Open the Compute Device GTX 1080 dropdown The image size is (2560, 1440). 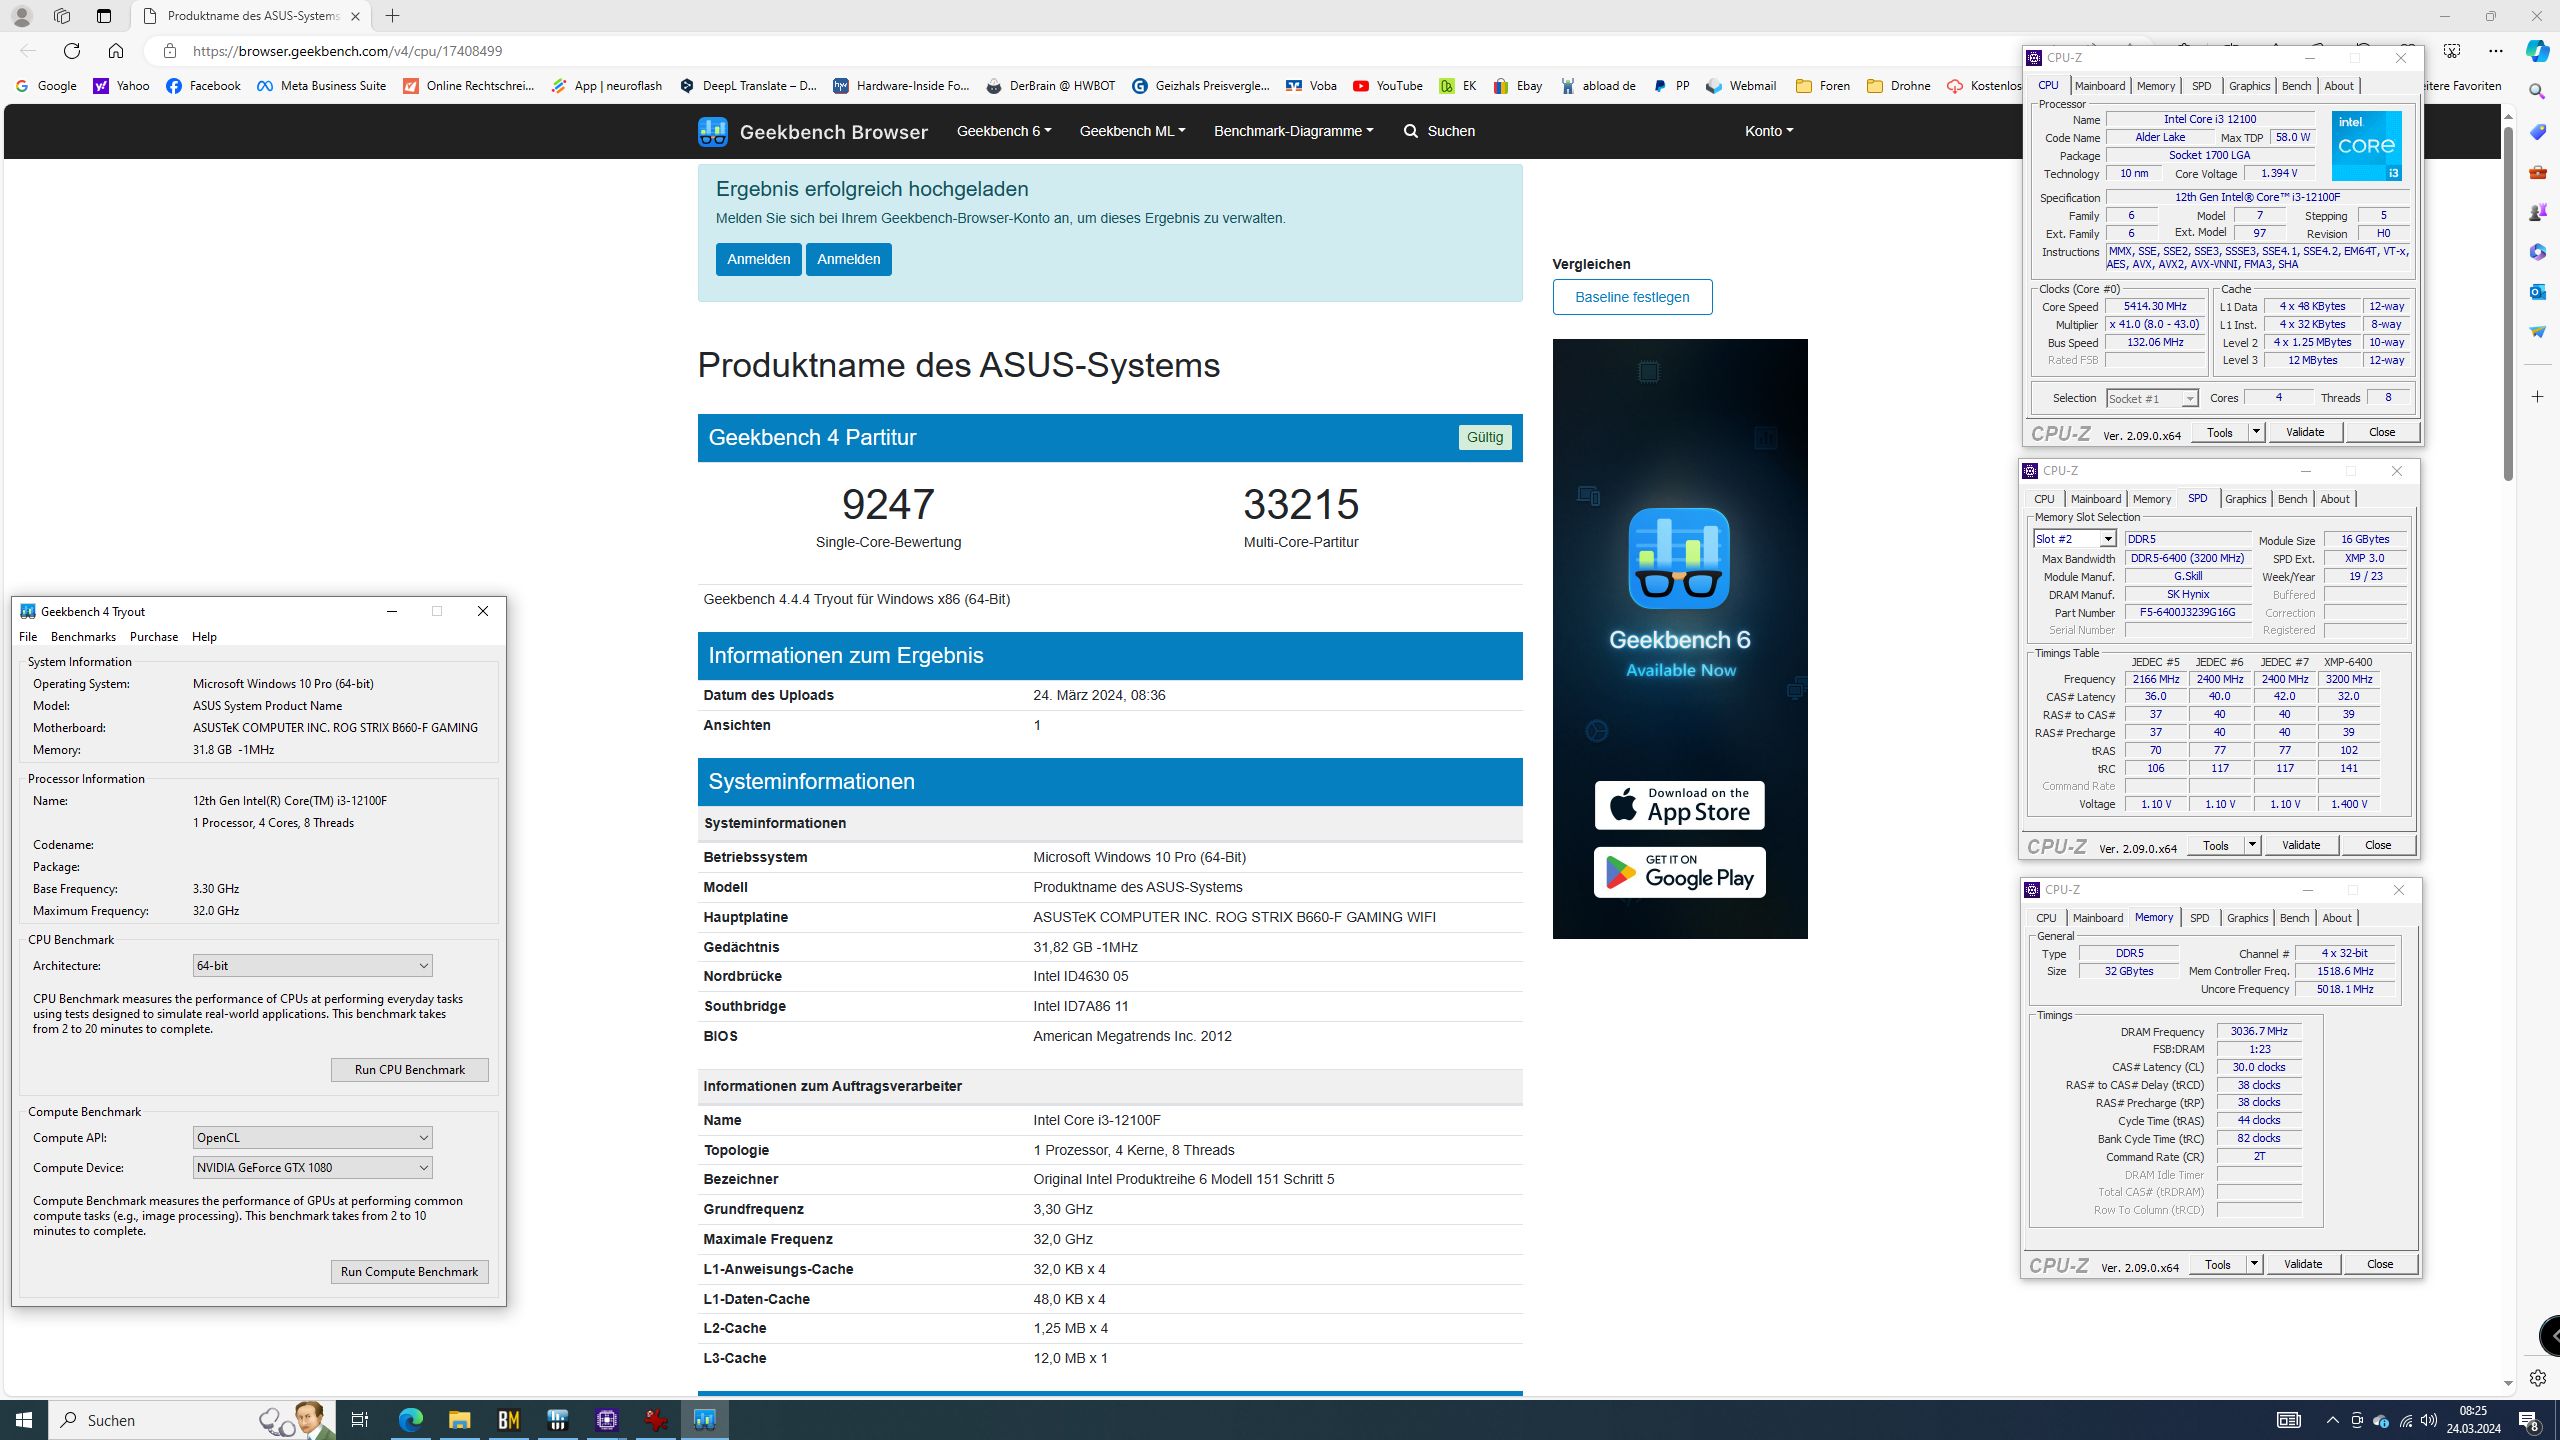[x=312, y=1168]
